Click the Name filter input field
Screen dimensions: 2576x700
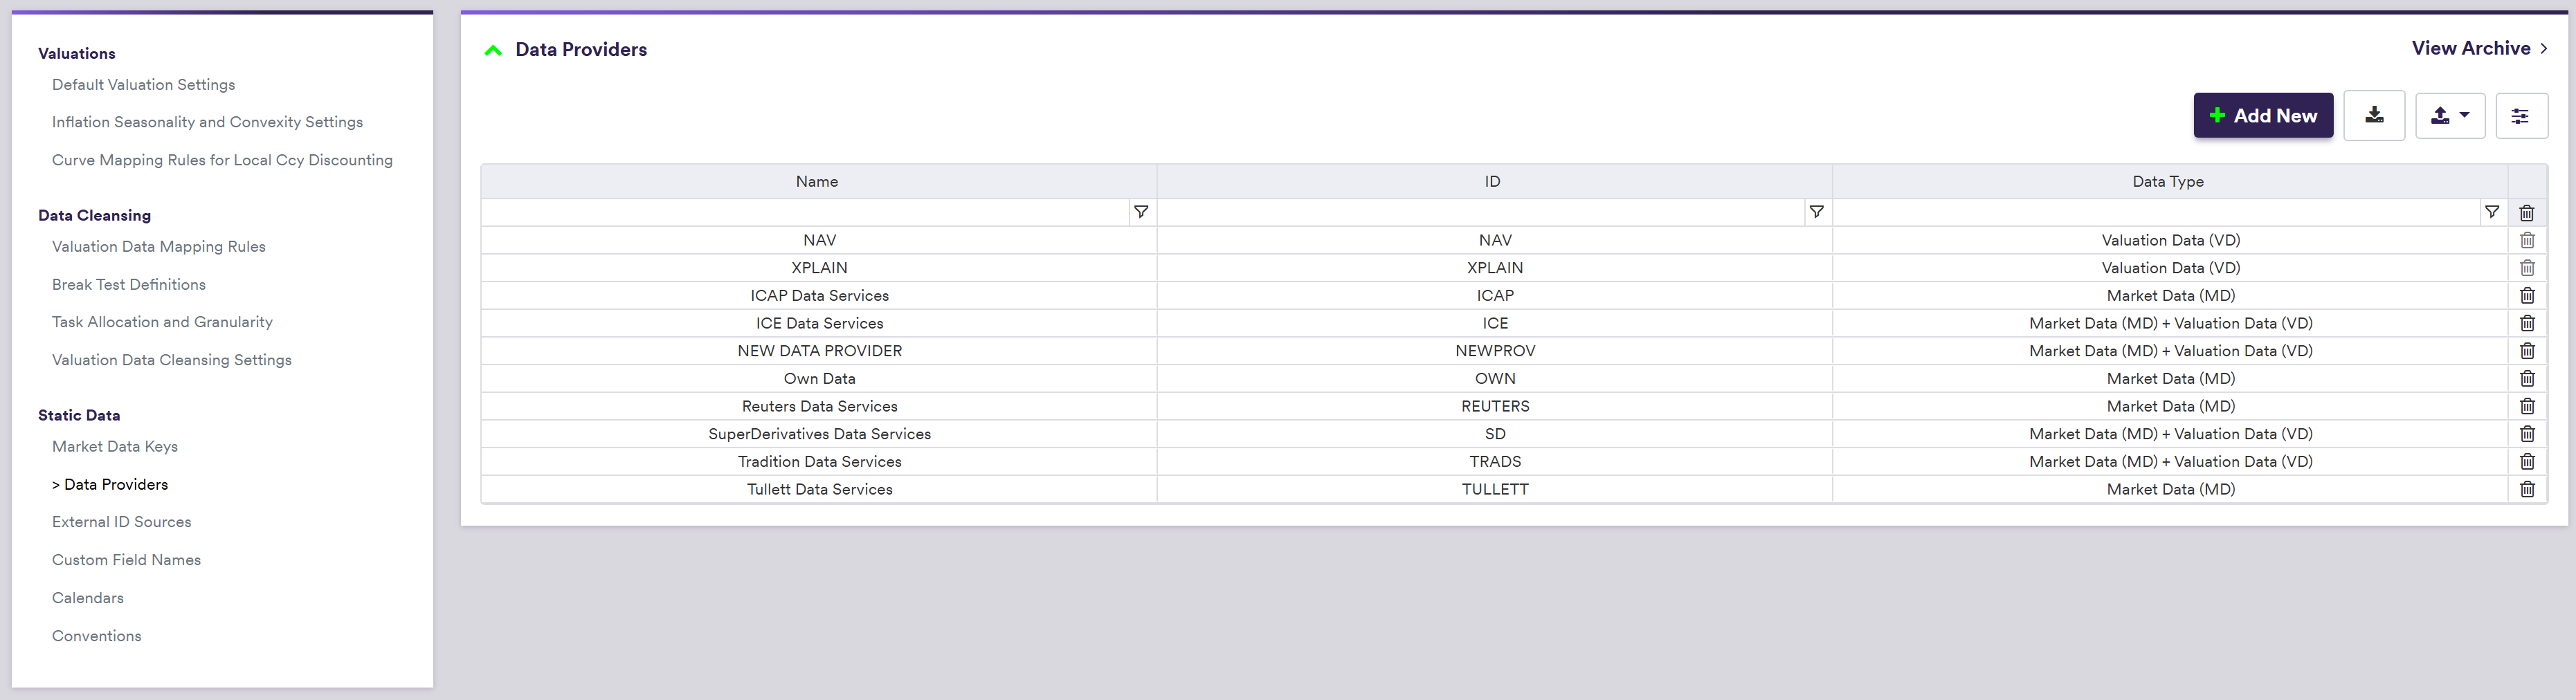(804, 212)
